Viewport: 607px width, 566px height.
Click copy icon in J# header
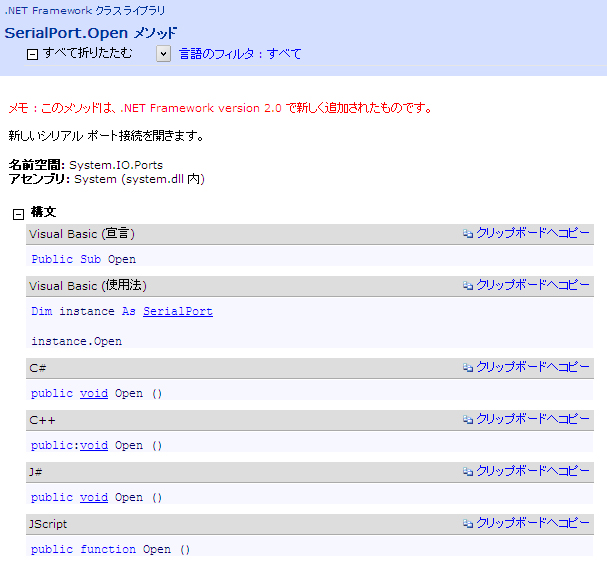pos(468,471)
